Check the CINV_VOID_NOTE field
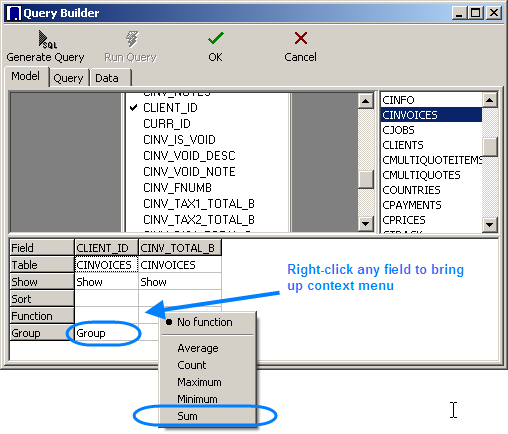The image size is (508, 434). click(189, 172)
